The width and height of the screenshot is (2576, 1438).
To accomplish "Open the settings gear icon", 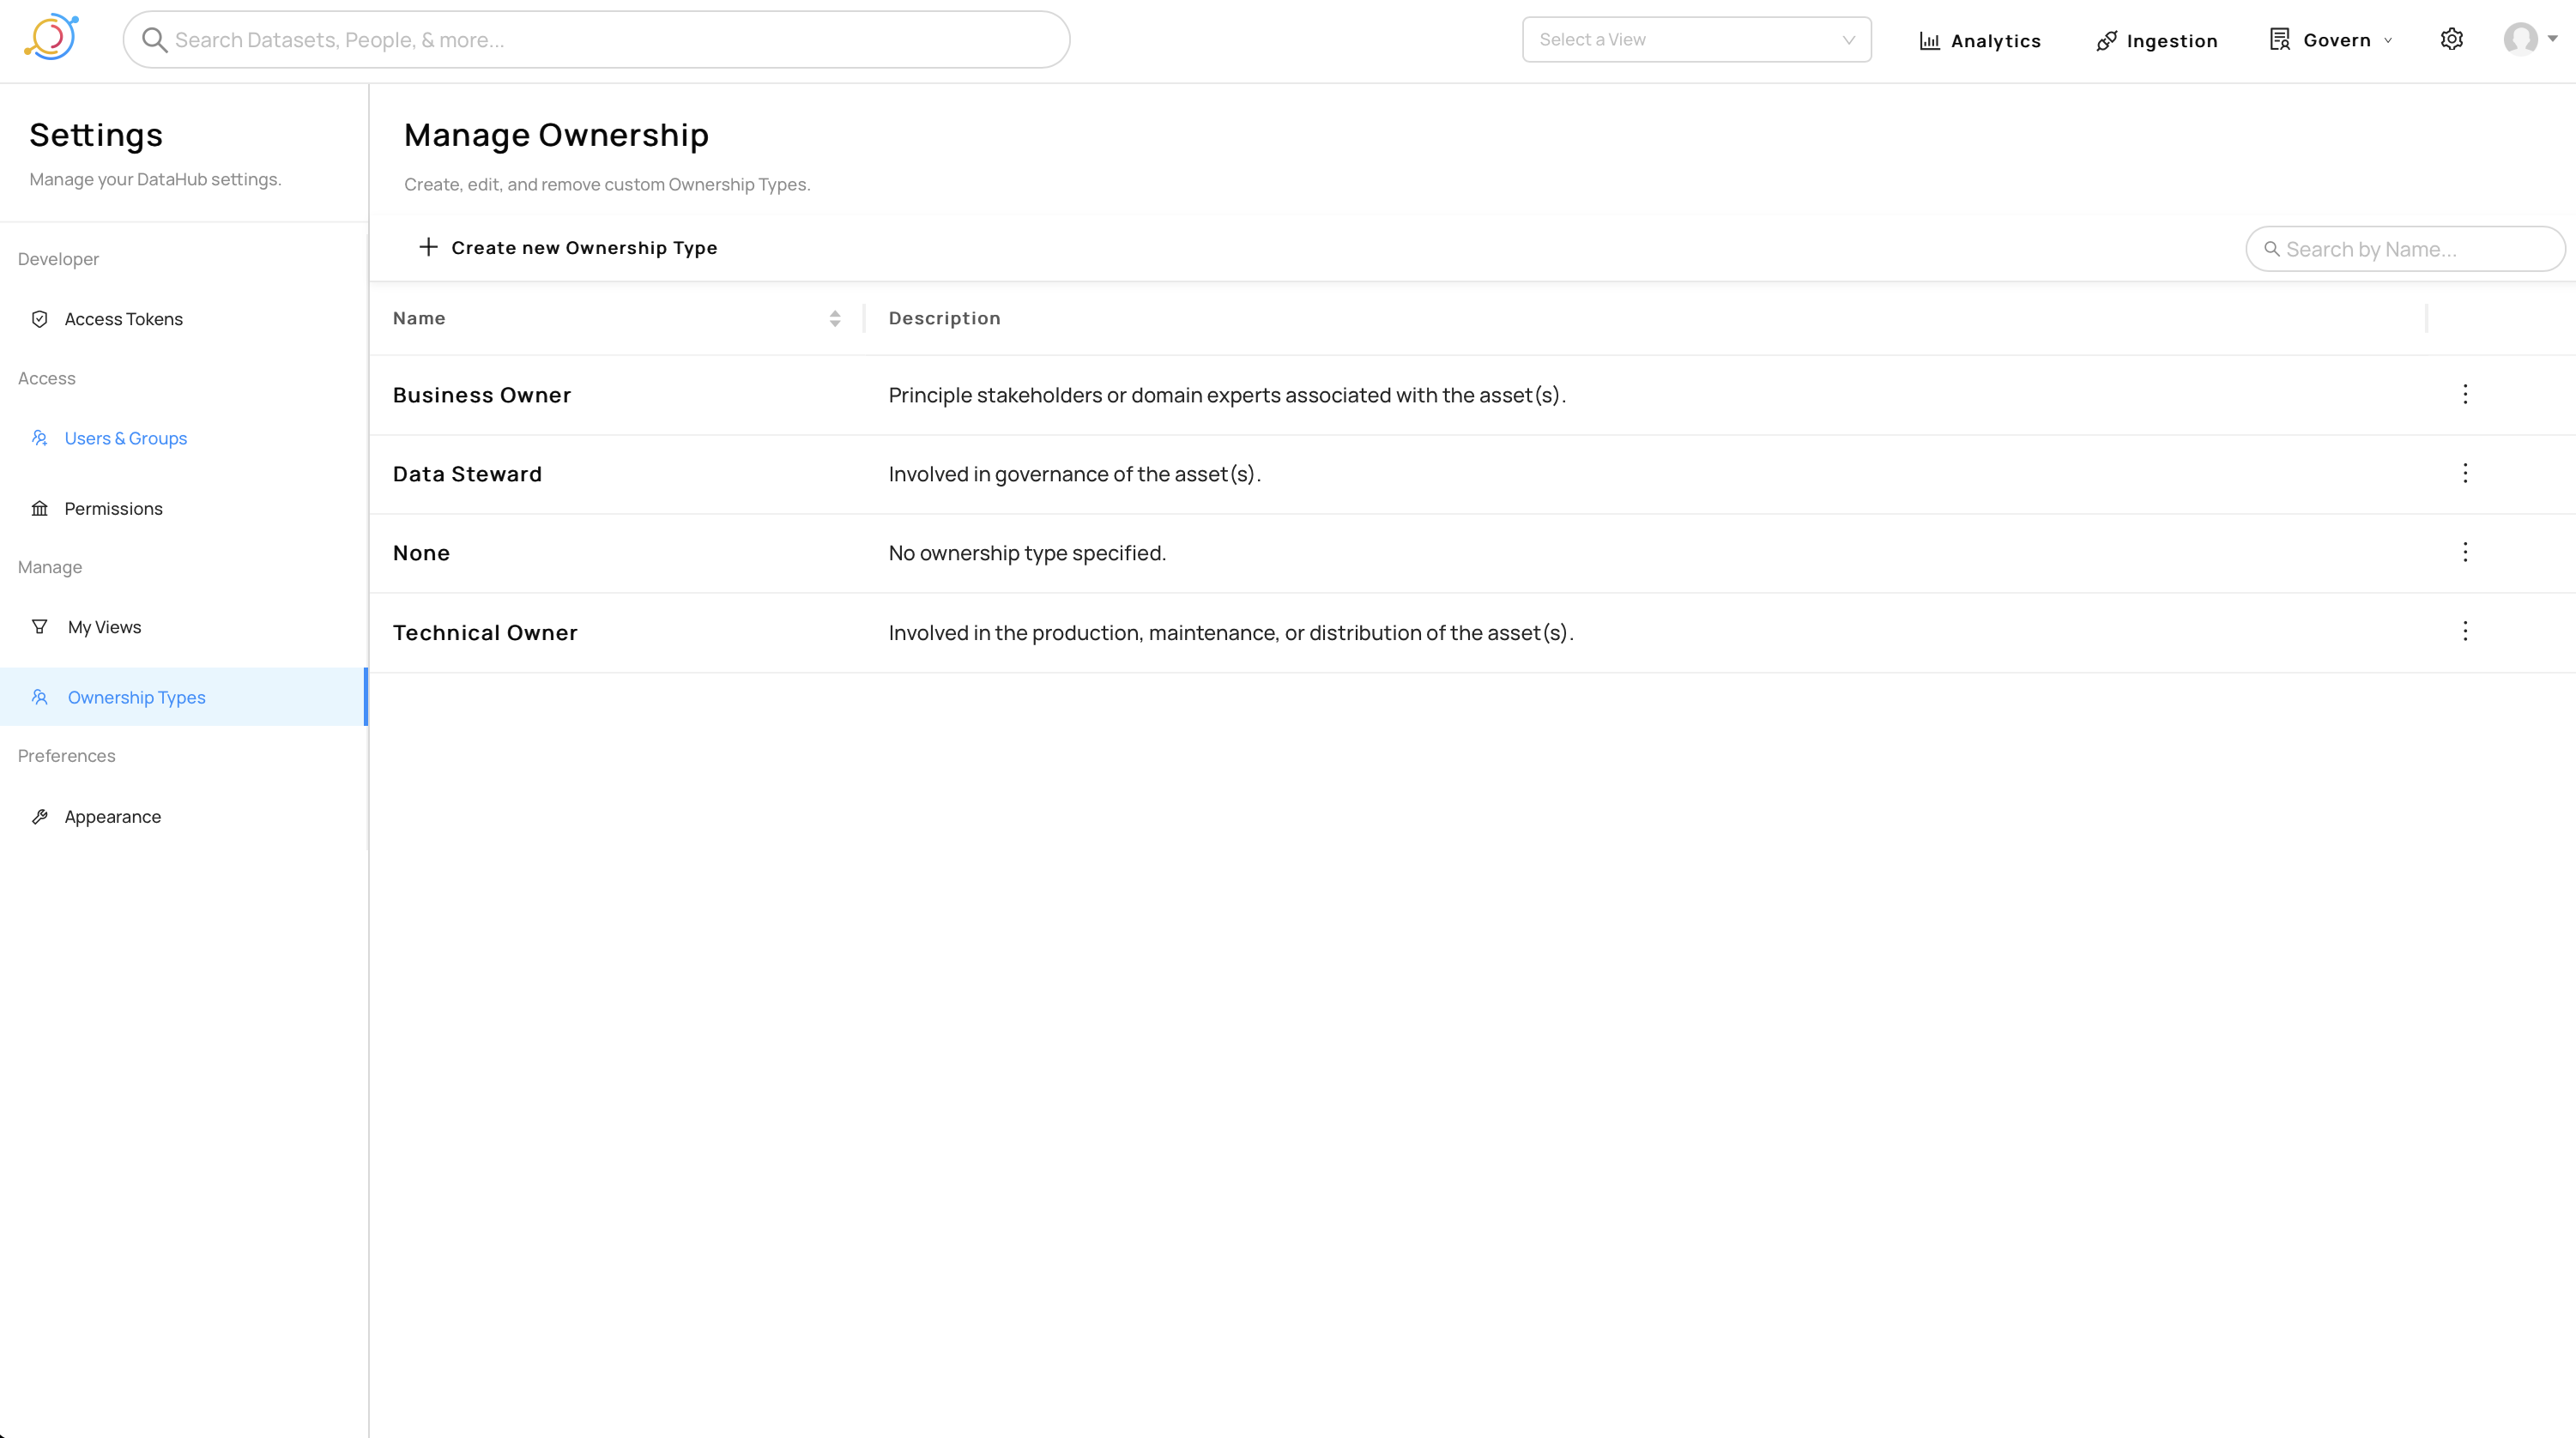I will pyautogui.click(x=2451, y=39).
